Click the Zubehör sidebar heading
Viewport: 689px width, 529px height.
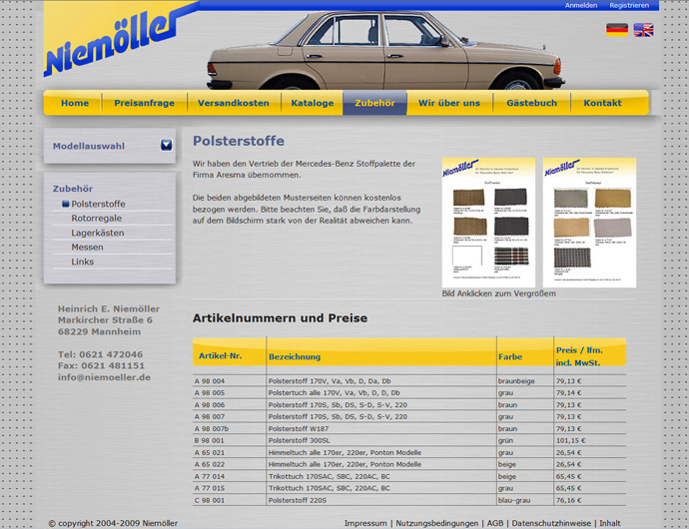click(73, 188)
